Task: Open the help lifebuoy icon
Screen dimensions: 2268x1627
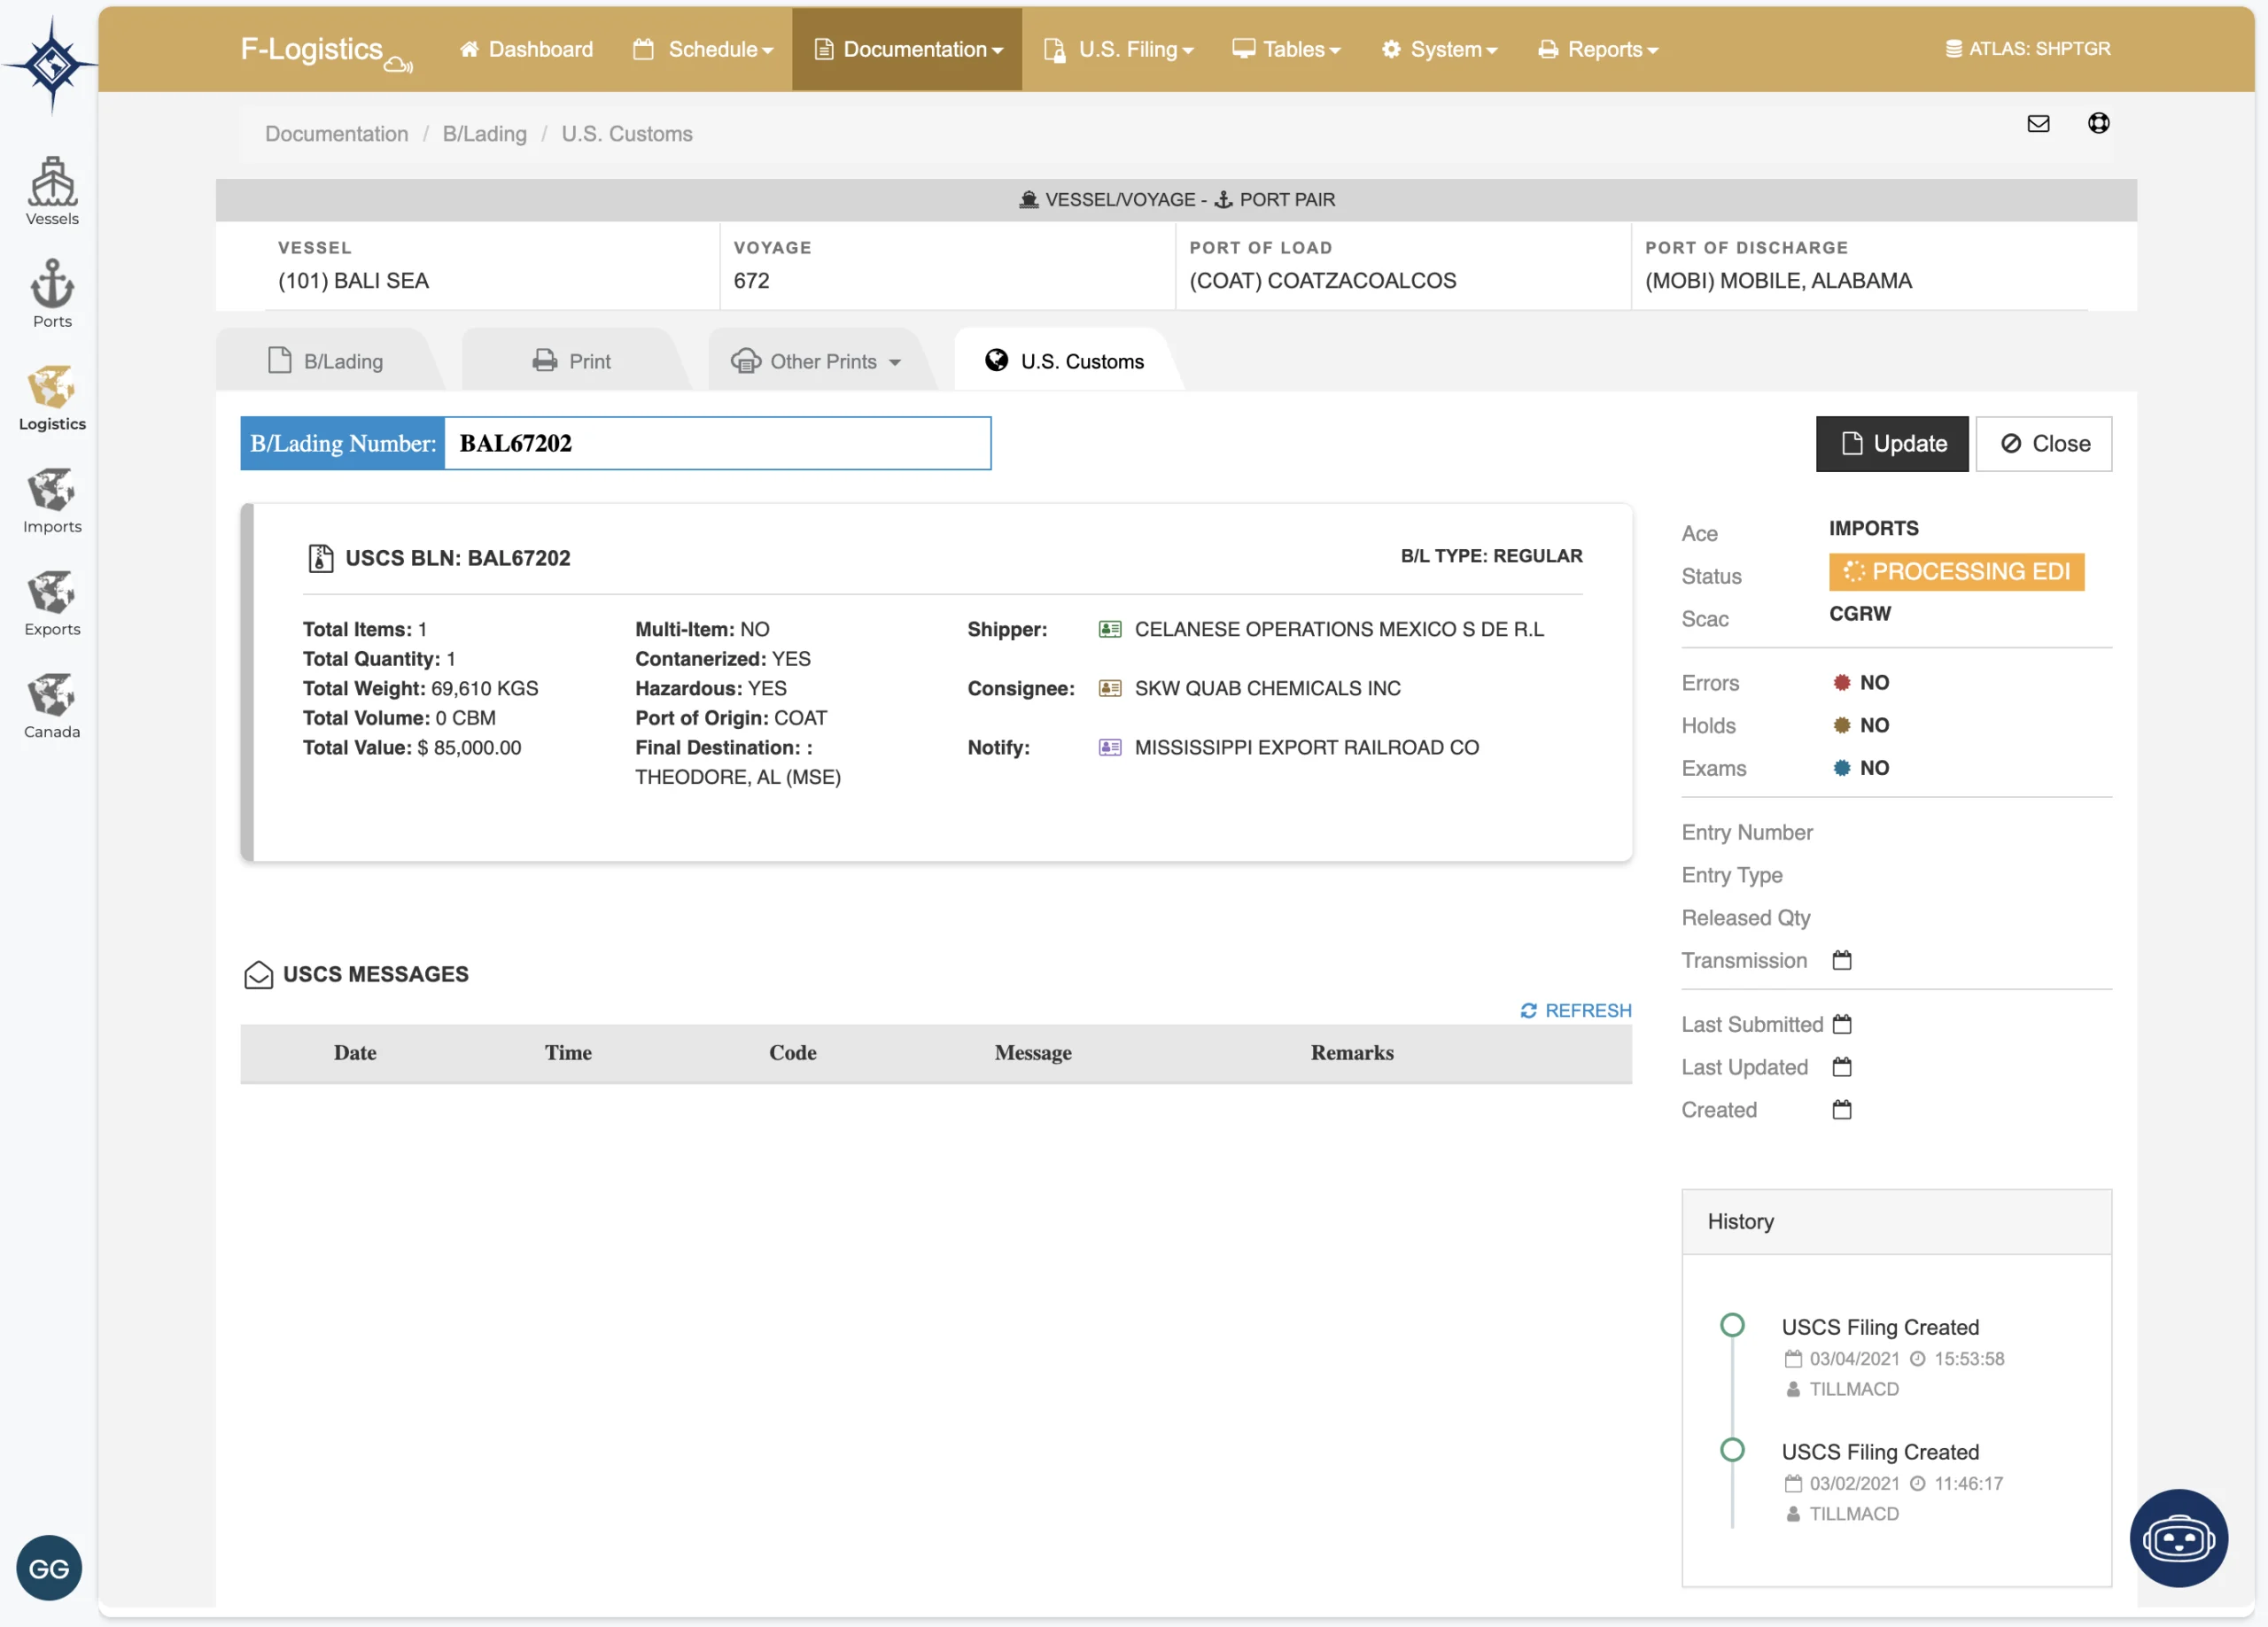Action: coord(2098,123)
